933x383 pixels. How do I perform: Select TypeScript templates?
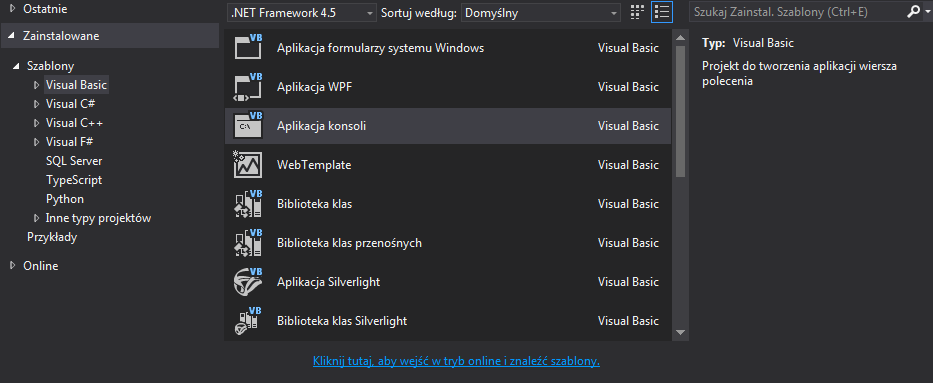pyautogui.click(x=74, y=180)
